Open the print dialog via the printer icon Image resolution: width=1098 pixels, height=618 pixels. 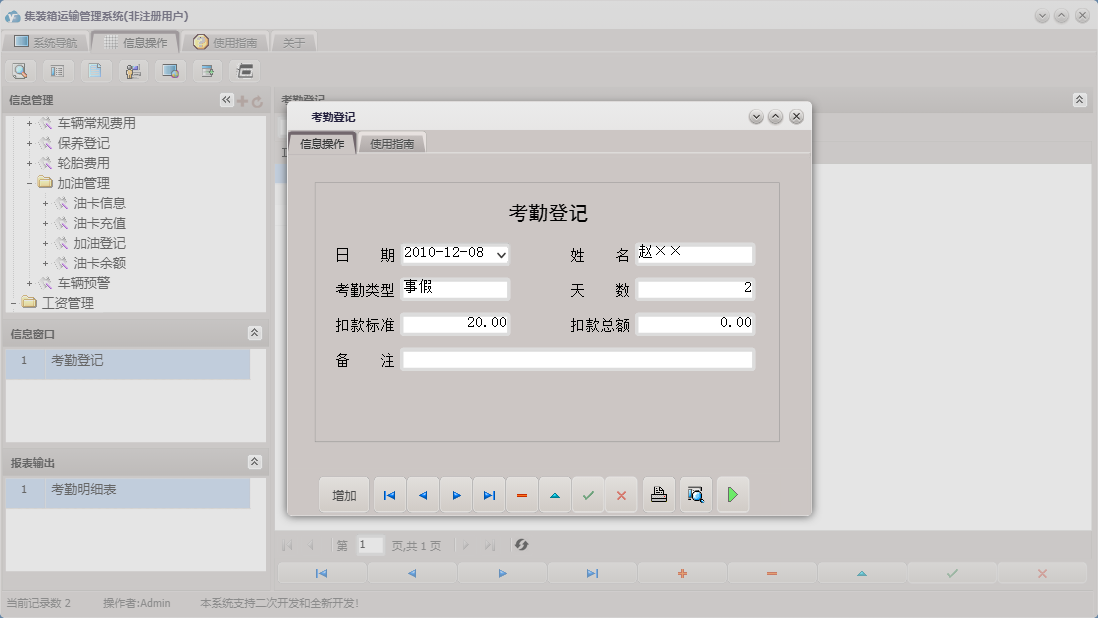[x=658, y=494]
